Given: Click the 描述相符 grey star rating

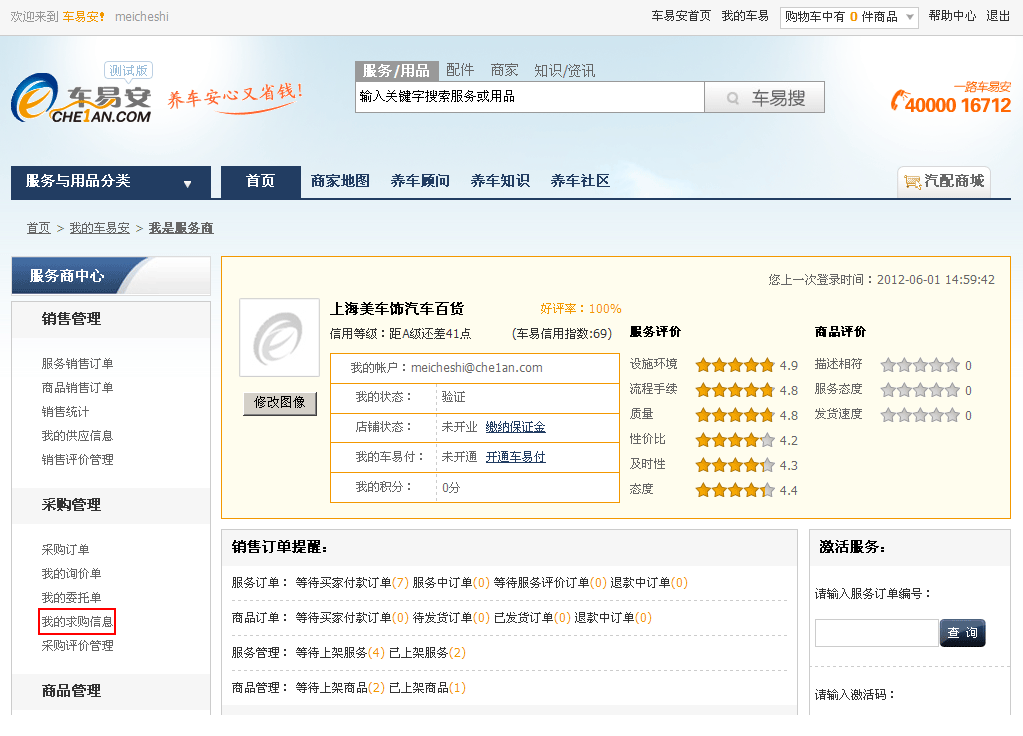Looking at the screenshot, I should pyautogui.click(x=920, y=365).
